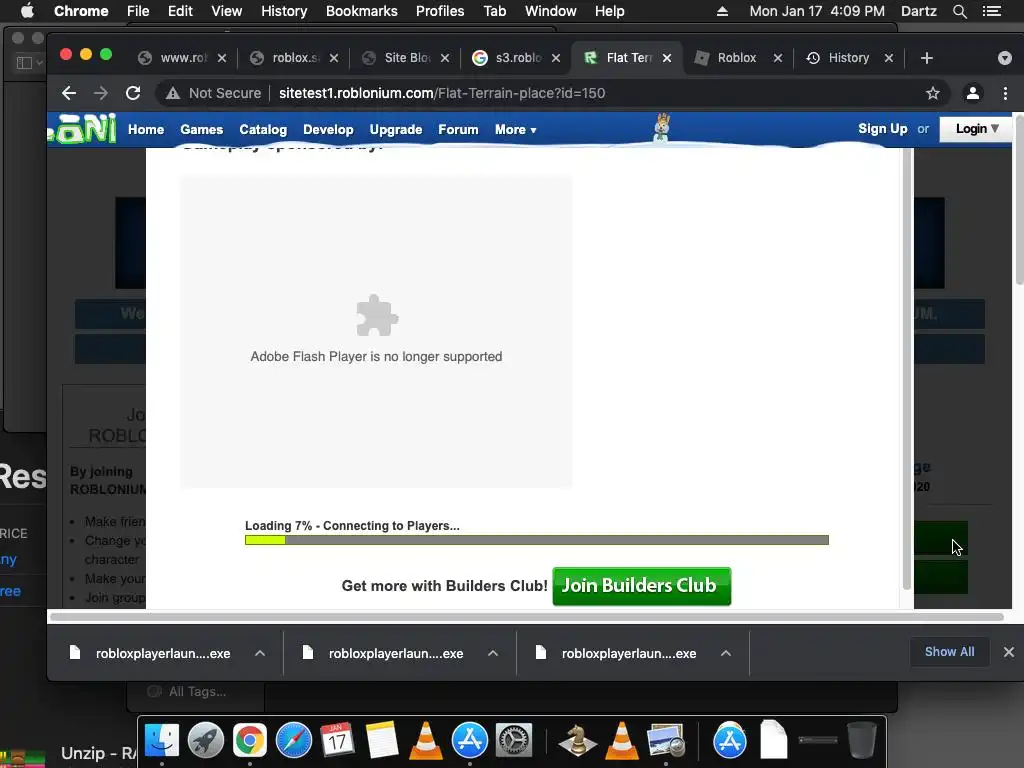This screenshot has width=1024, height=768.
Task: Open the Forum link
Action: point(458,129)
